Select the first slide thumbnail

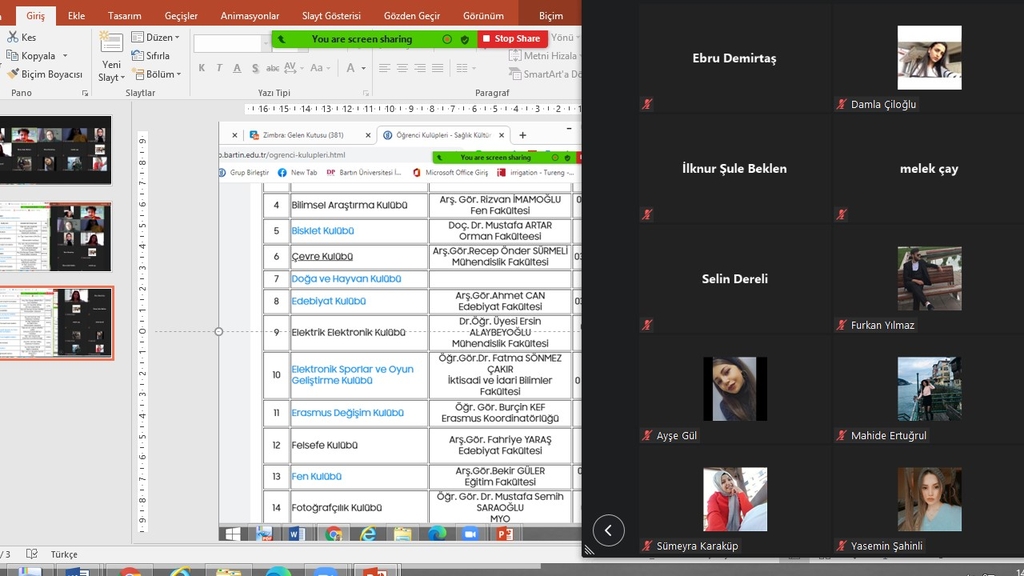pyautogui.click(x=56, y=150)
